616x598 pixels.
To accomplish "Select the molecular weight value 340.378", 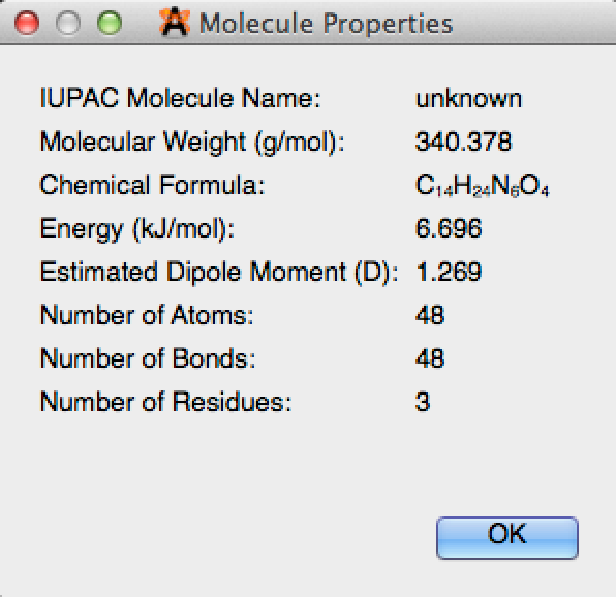I will coord(463,142).
